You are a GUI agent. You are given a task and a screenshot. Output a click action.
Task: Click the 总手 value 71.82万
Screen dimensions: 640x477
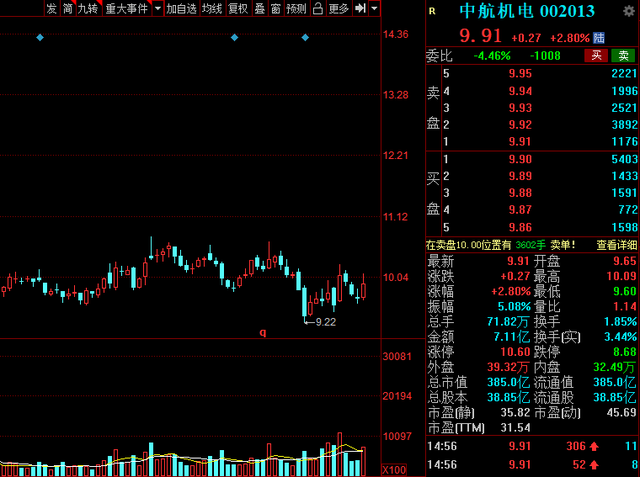(x=508, y=322)
